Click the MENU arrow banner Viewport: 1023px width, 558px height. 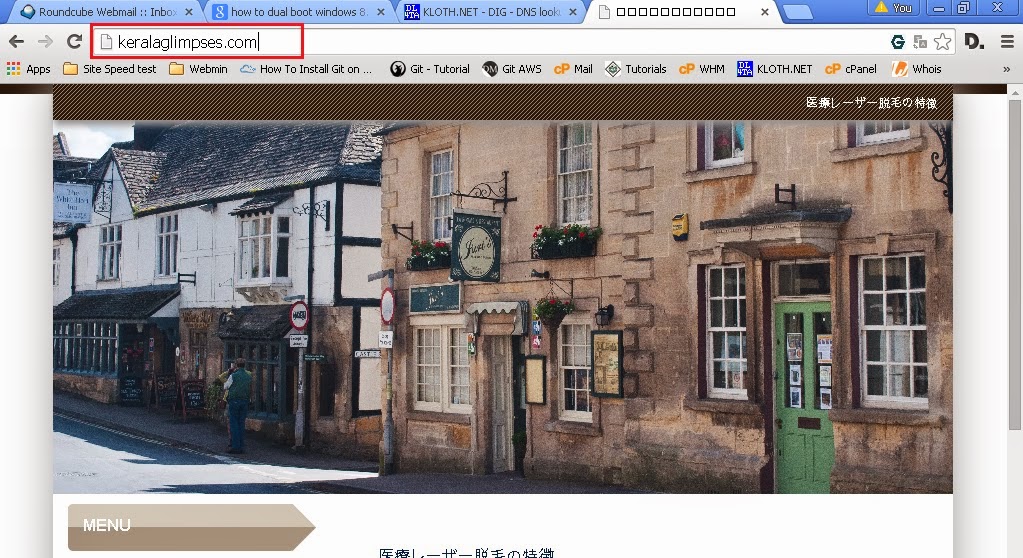(x=191, y=527)
